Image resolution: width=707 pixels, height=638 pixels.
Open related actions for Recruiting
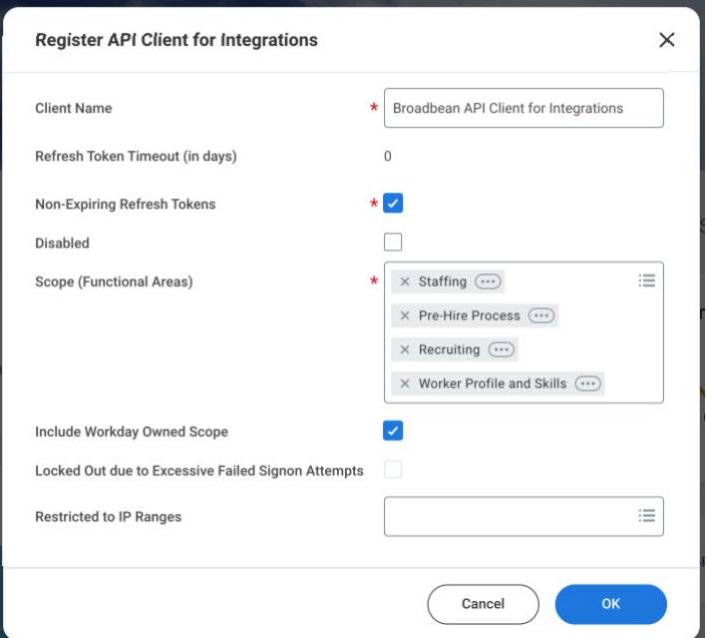tap(501, 349)
